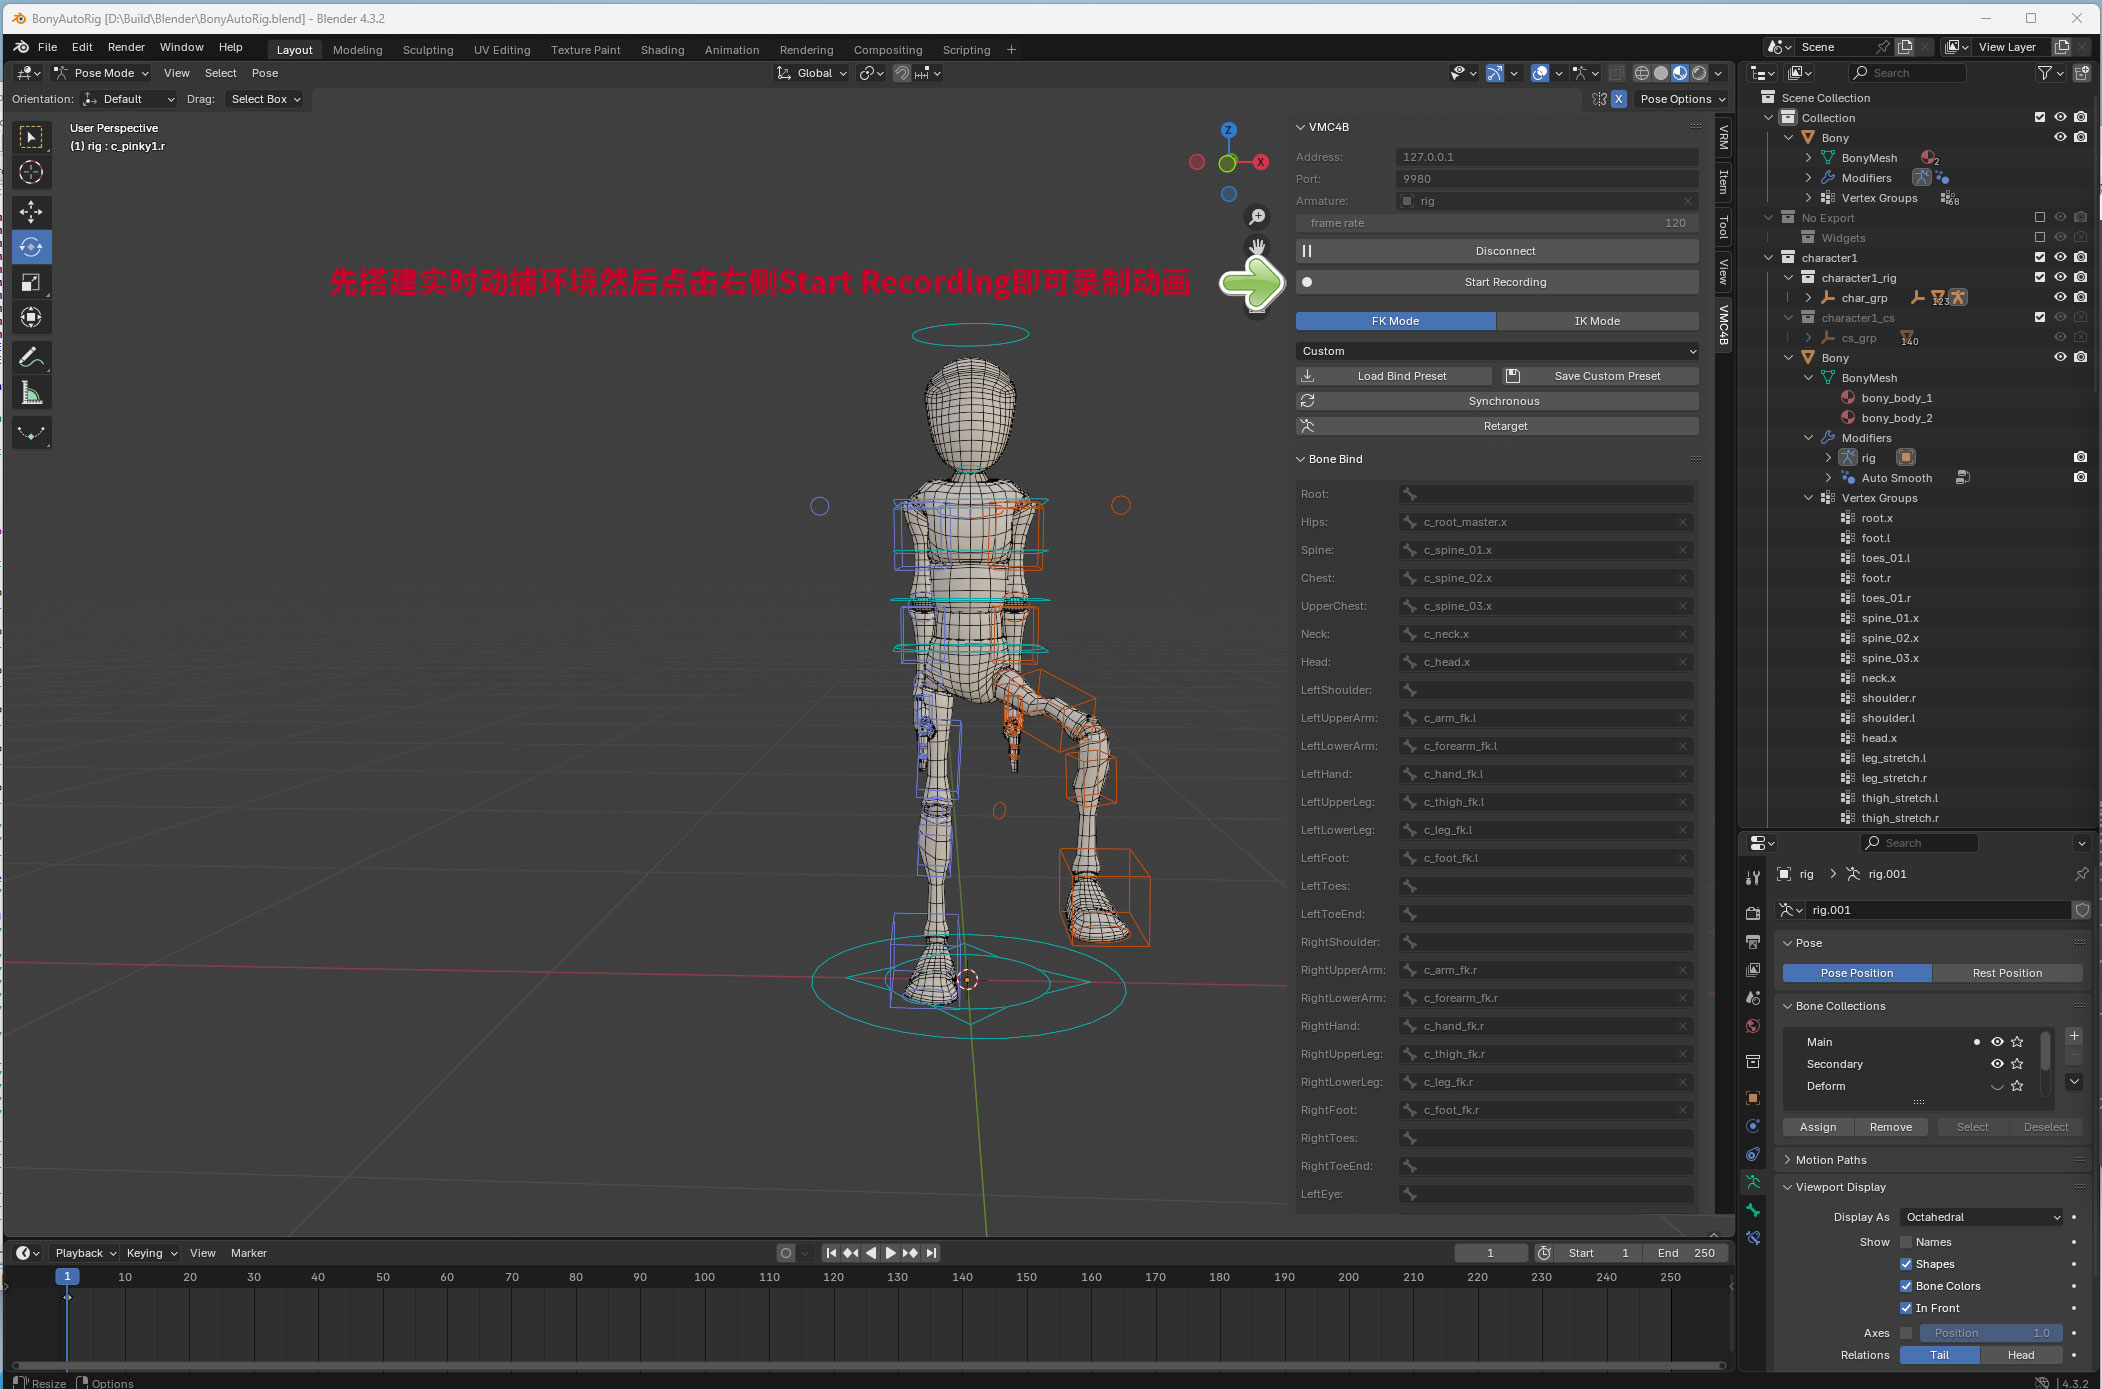This screenshot has width=2102, height=1389.
Task: Switch to the Animation workspace tab
Action: pyautogui.click(x=731, y=50)
